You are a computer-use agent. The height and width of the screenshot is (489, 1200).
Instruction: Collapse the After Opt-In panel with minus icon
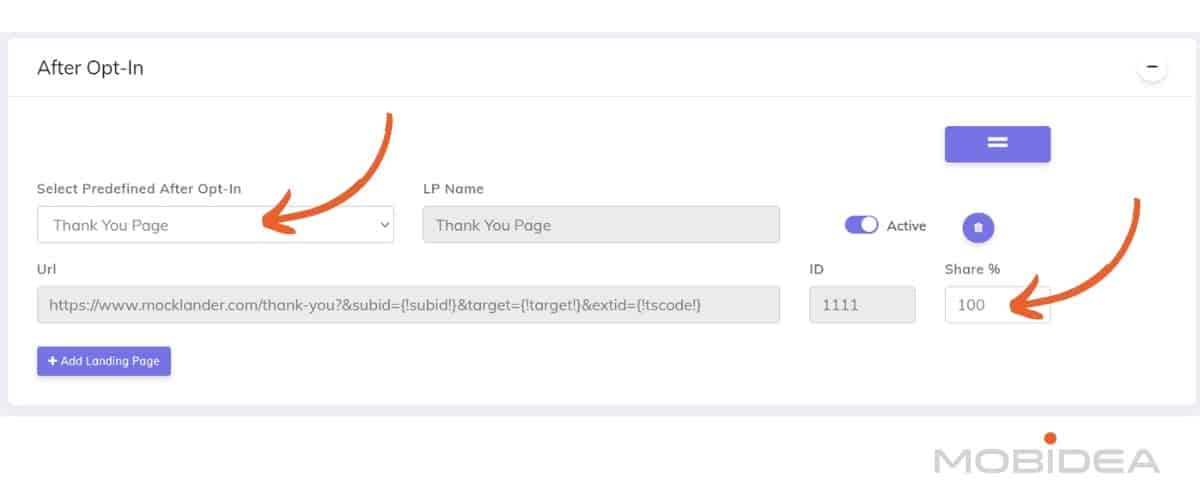pyautogui.click(x=1153, y=68)
